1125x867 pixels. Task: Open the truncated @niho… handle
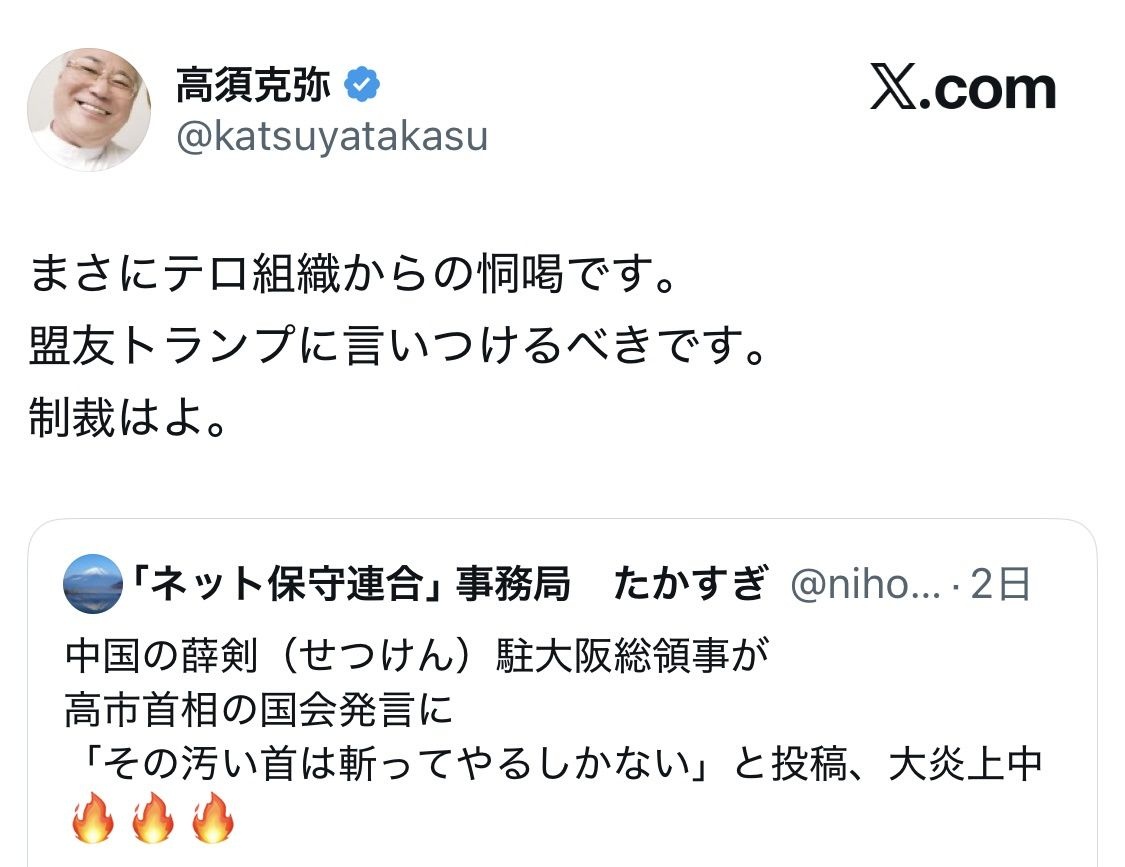(x=865, y=585)
